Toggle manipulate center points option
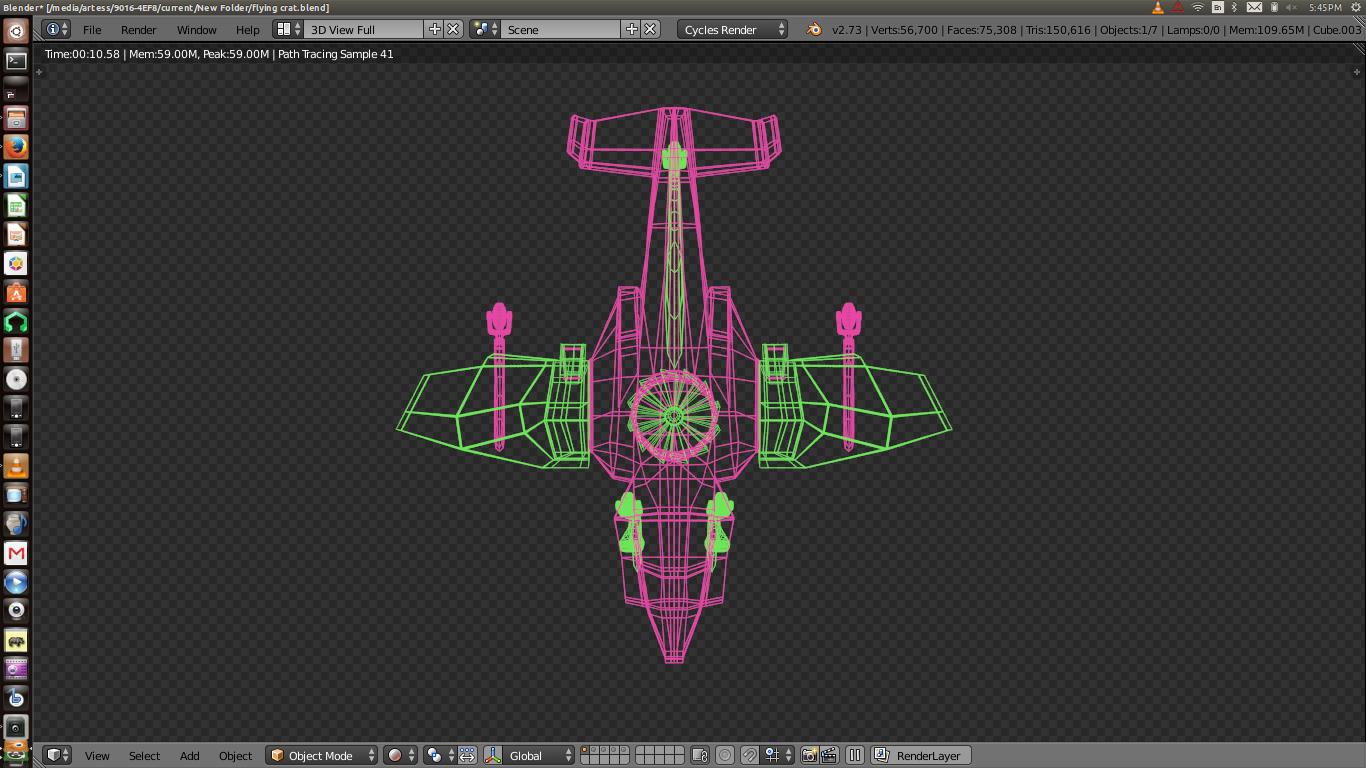1366x768 pixels. point(467,756)
